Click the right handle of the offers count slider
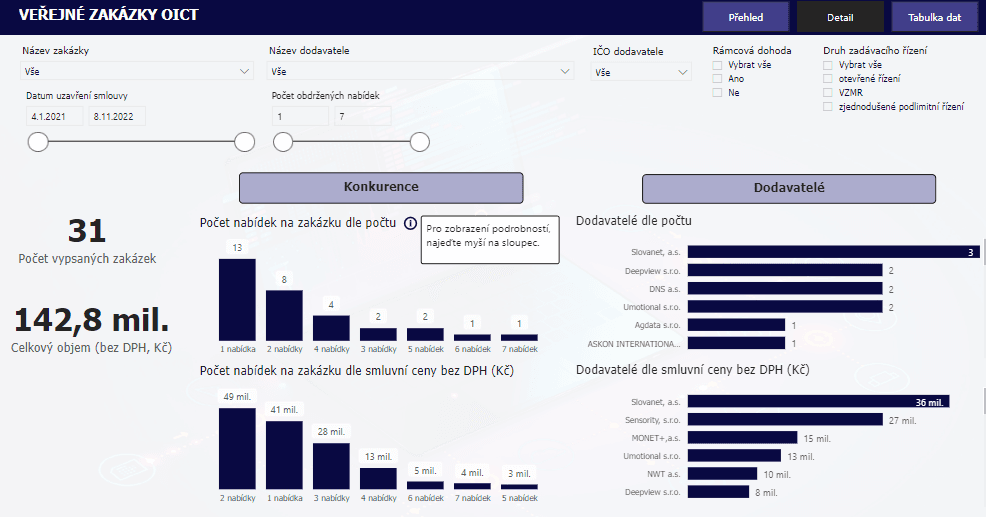 [x=420, y=142]
